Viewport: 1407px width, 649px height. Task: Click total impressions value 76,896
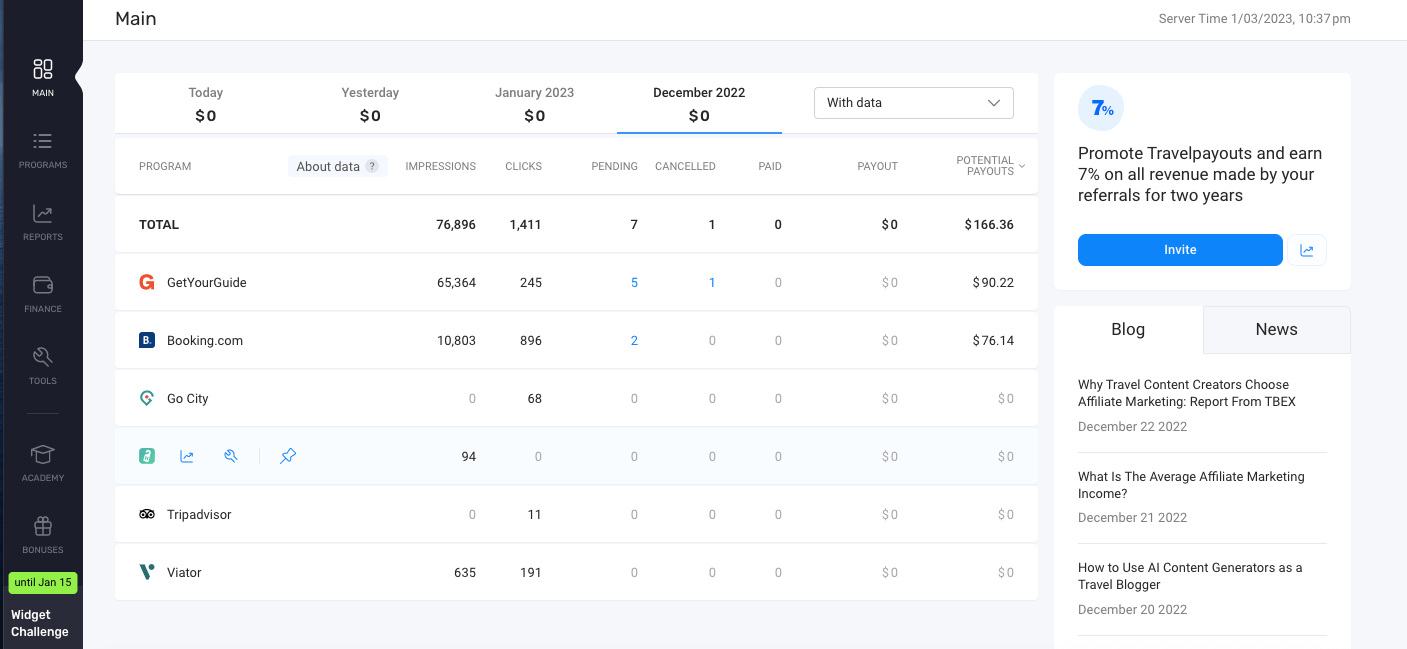[x=456, y=225]
